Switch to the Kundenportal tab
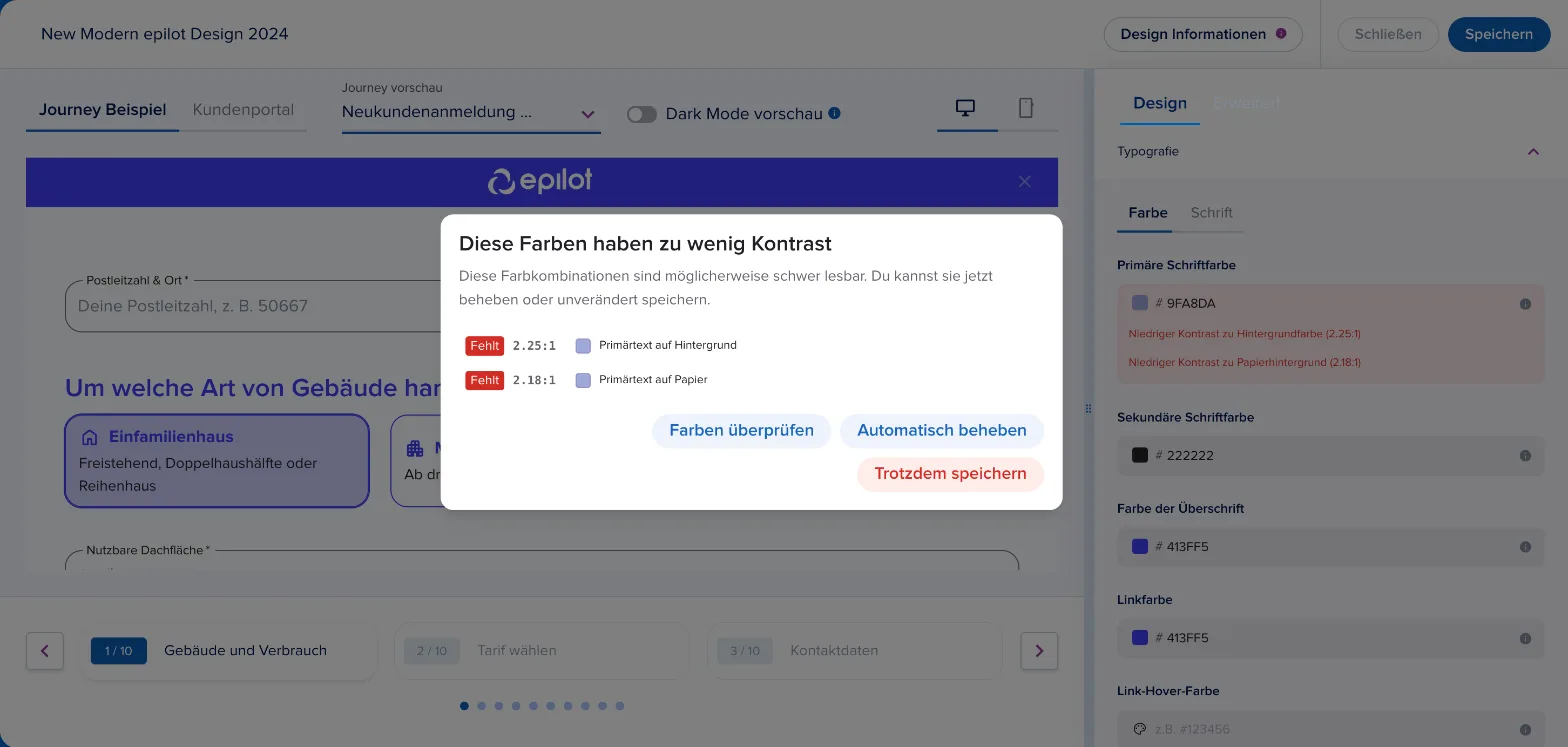Image resolution: width=1568 pixels, height=747 pixels. click(x=243, y=110)
